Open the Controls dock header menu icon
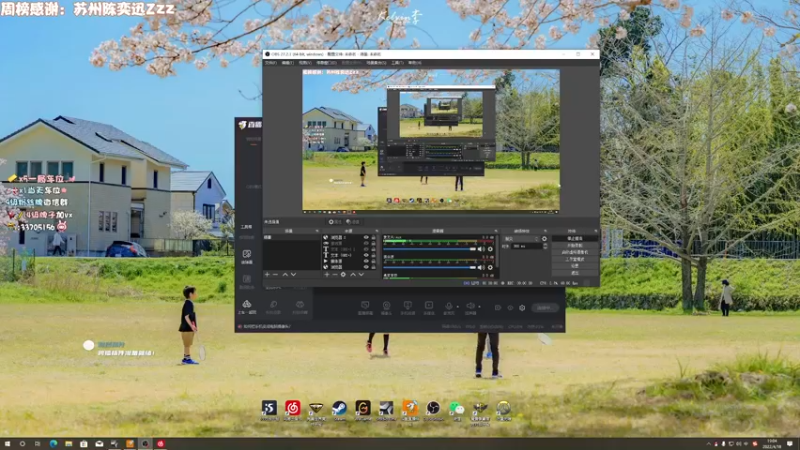 point(597,231)
